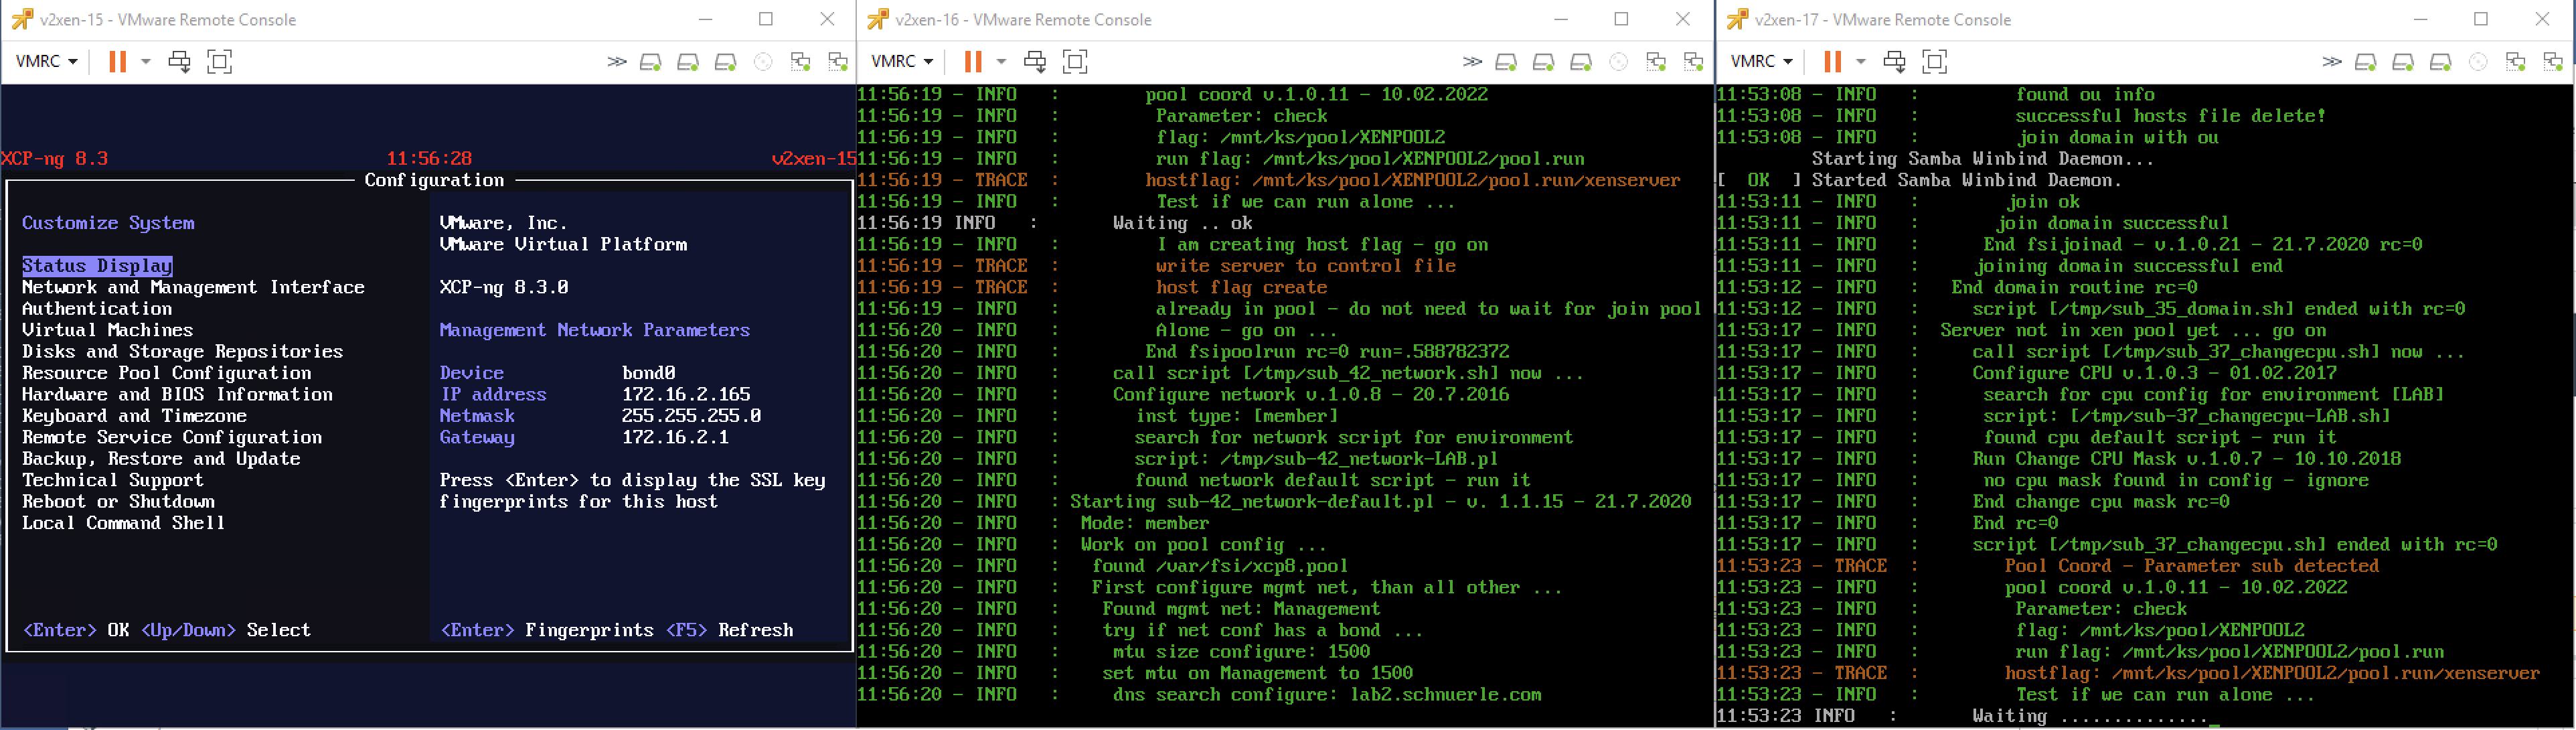Viewport: 2576px width, 730px height.
Task: Click last network adapter icon in v2xen-15 window
Action: click(x=838, y=62)
